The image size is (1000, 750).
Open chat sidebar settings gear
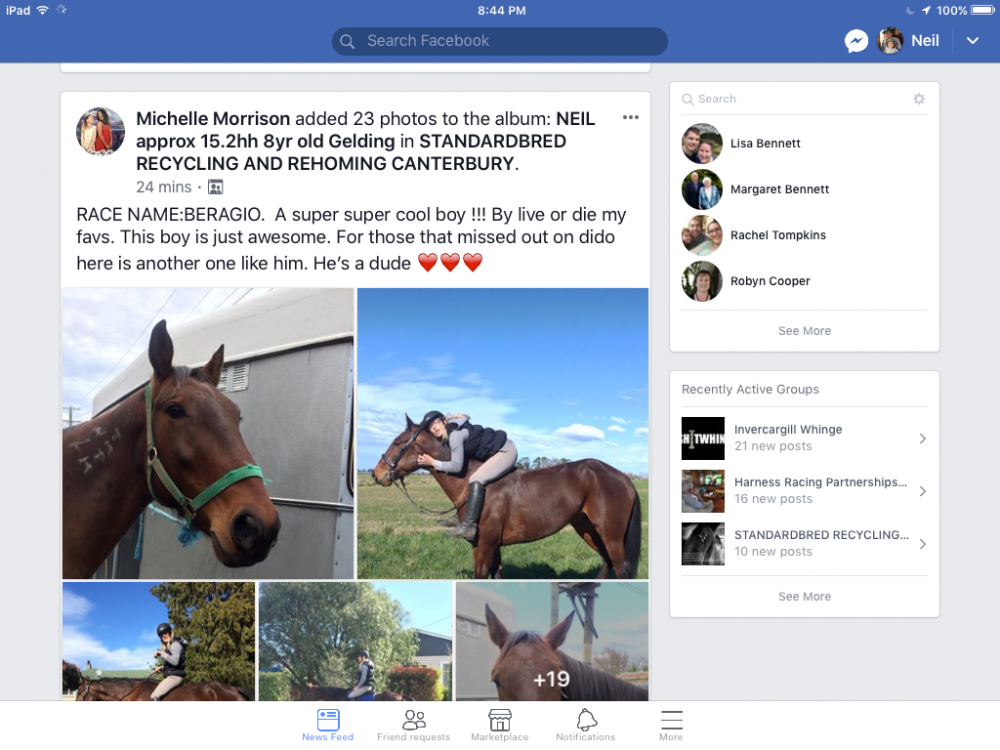[x=918, y=99]
